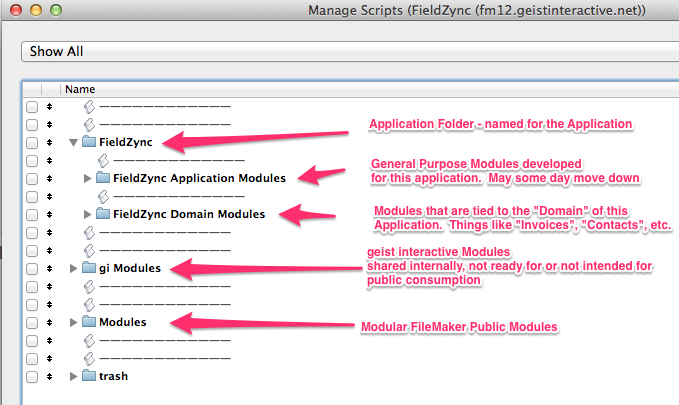Click script icon of separator directly under FieldZync folder
Viewport: 679px width, 405px height.
pos(103,161)
